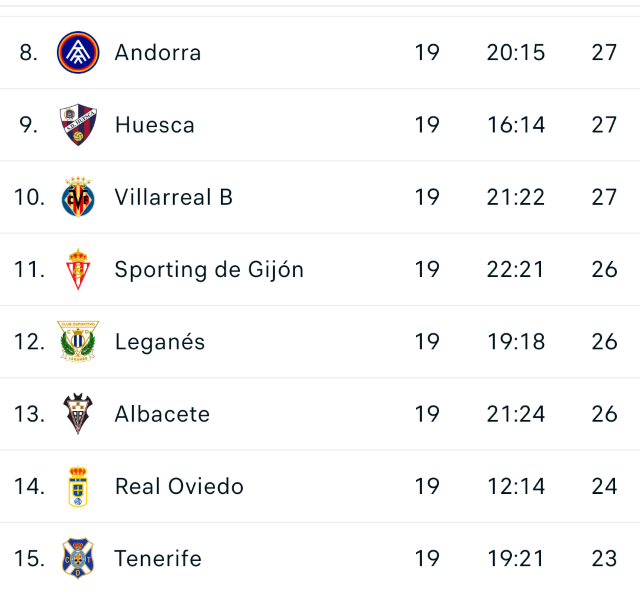This screenshot has height=593, width=640.
Task: Click the Villarreal B yellow crest
Action: (78, 197)
